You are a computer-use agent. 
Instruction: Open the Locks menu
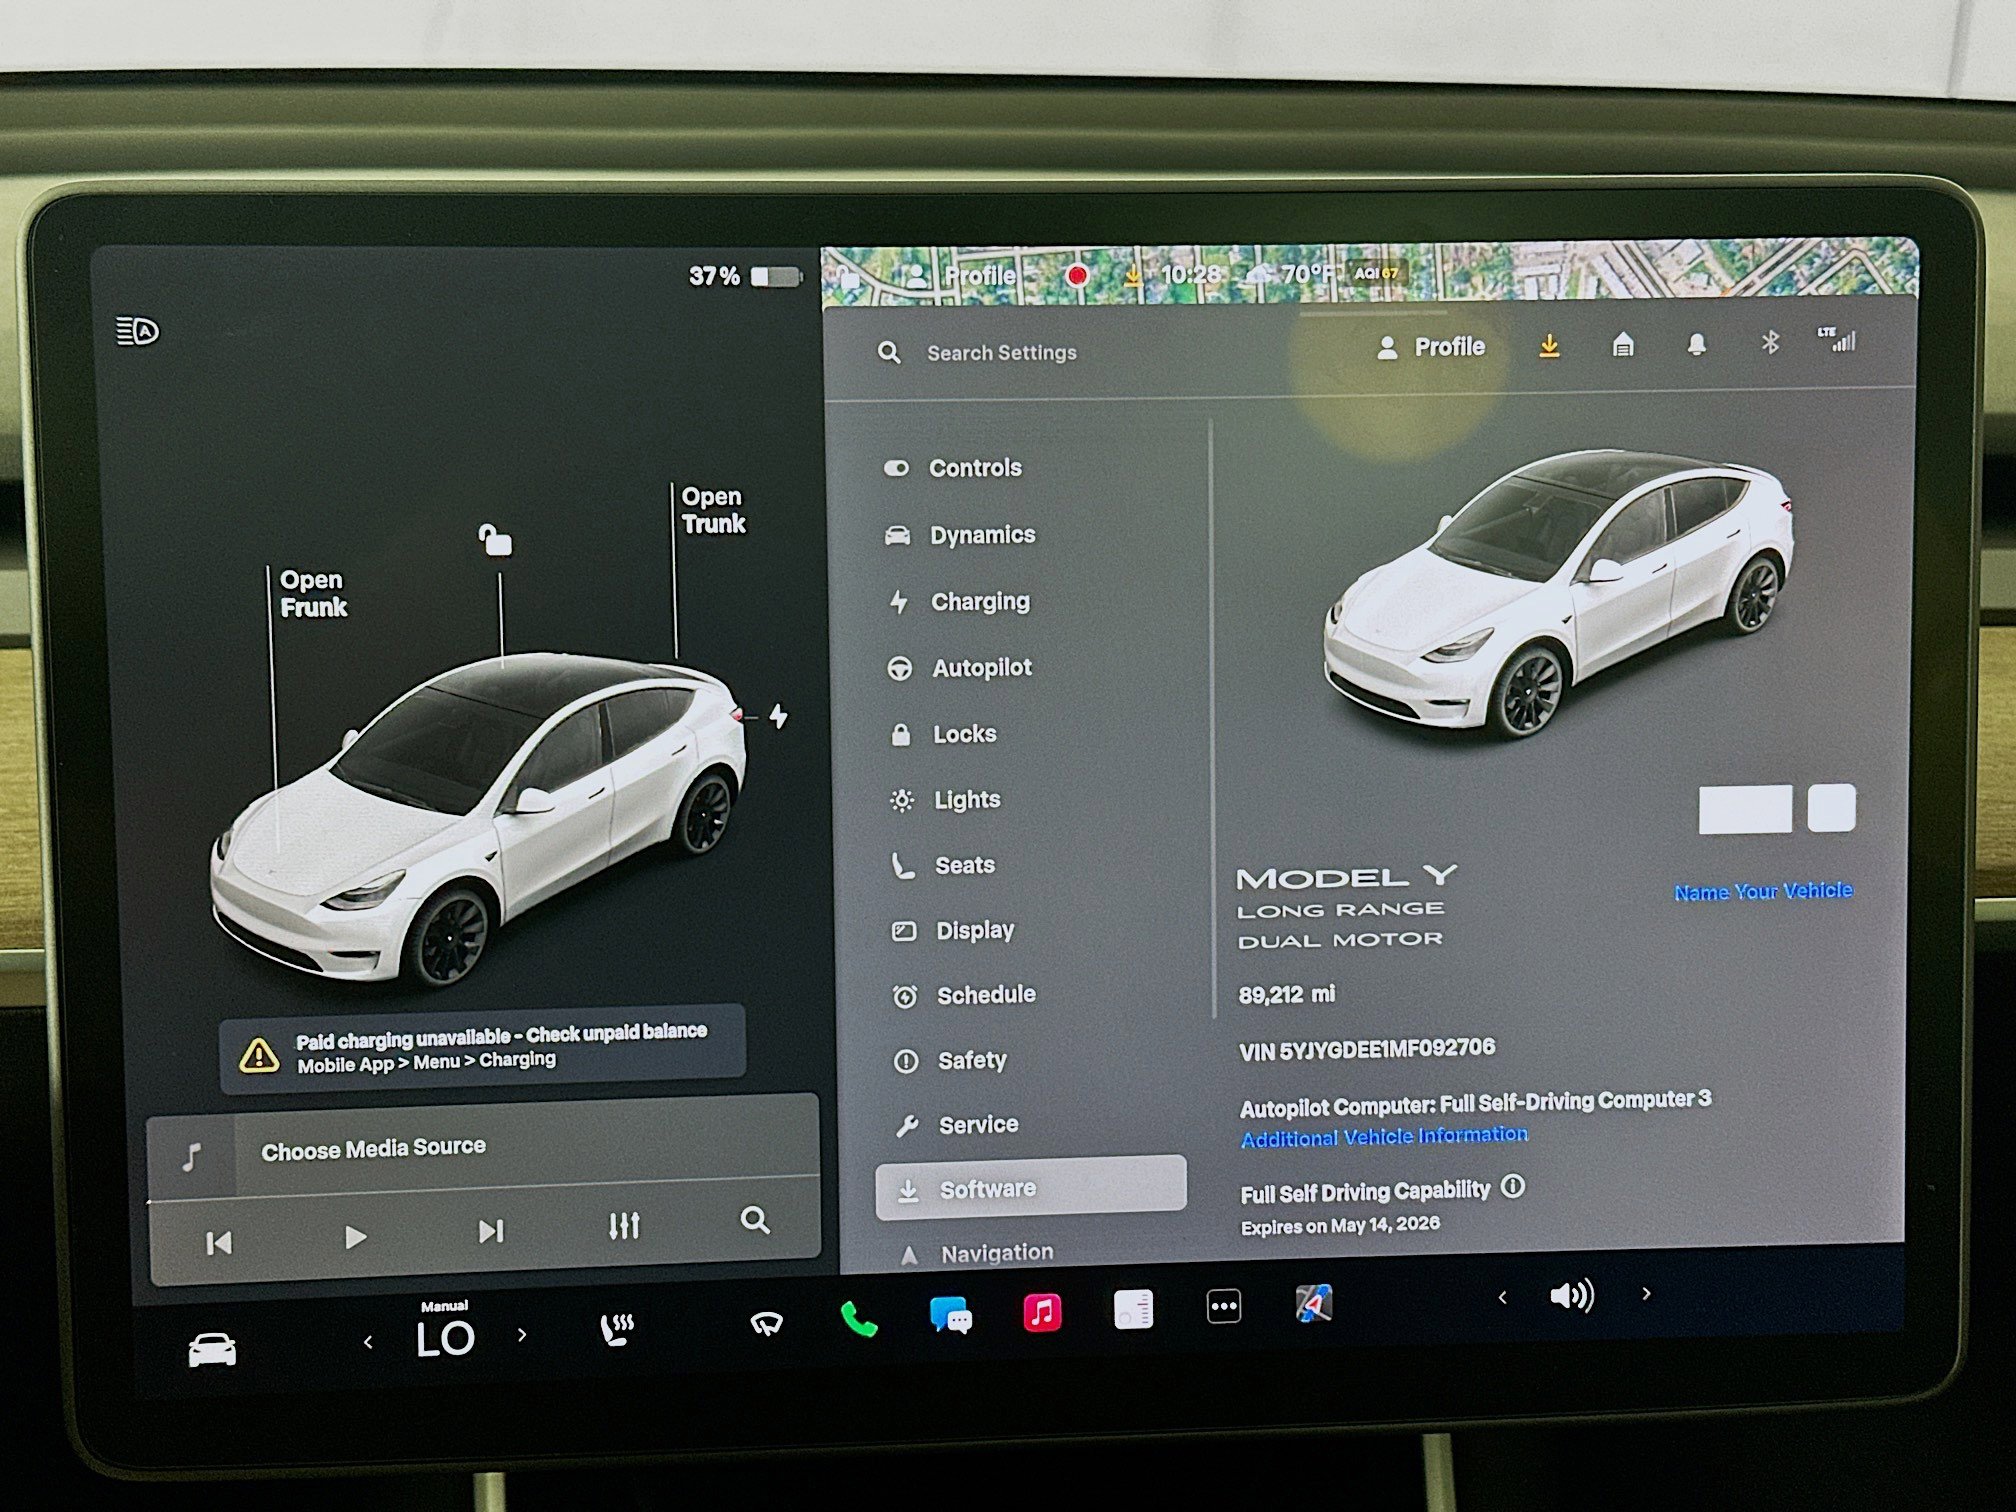coord(944,734)
